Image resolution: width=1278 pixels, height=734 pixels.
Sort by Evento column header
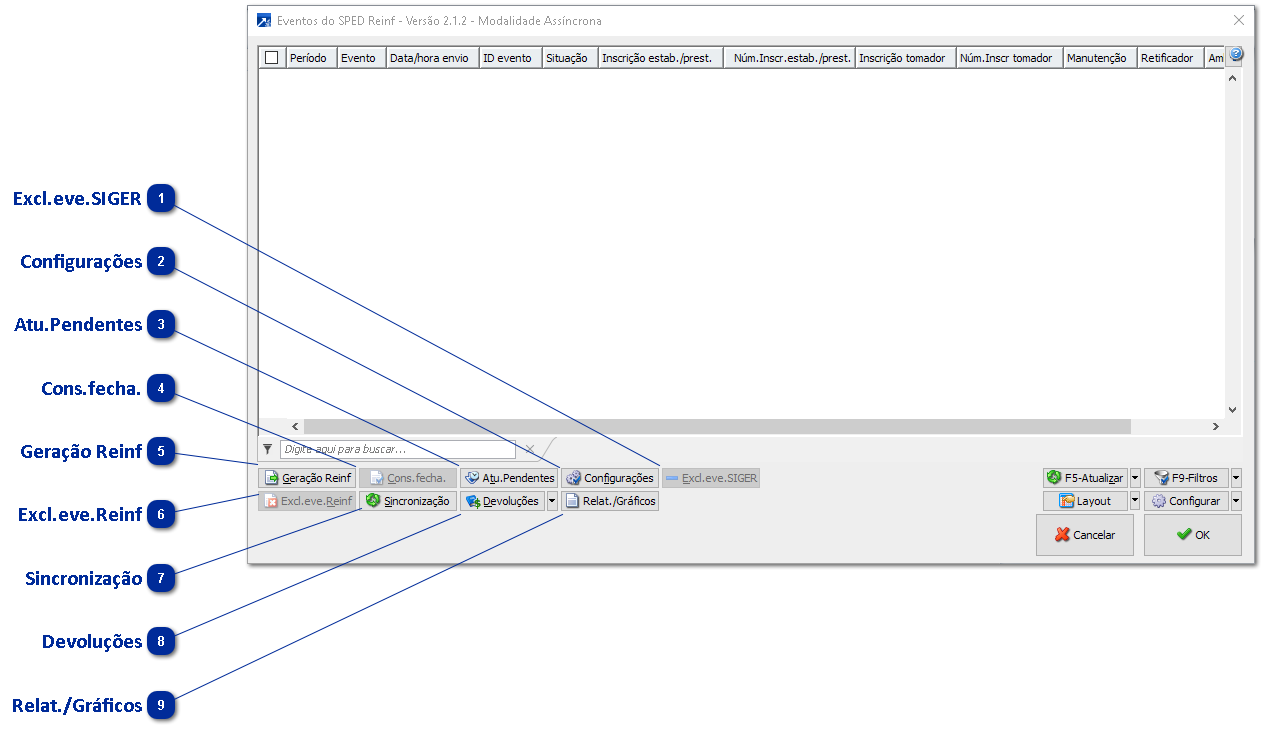click(x=362, y=58)
